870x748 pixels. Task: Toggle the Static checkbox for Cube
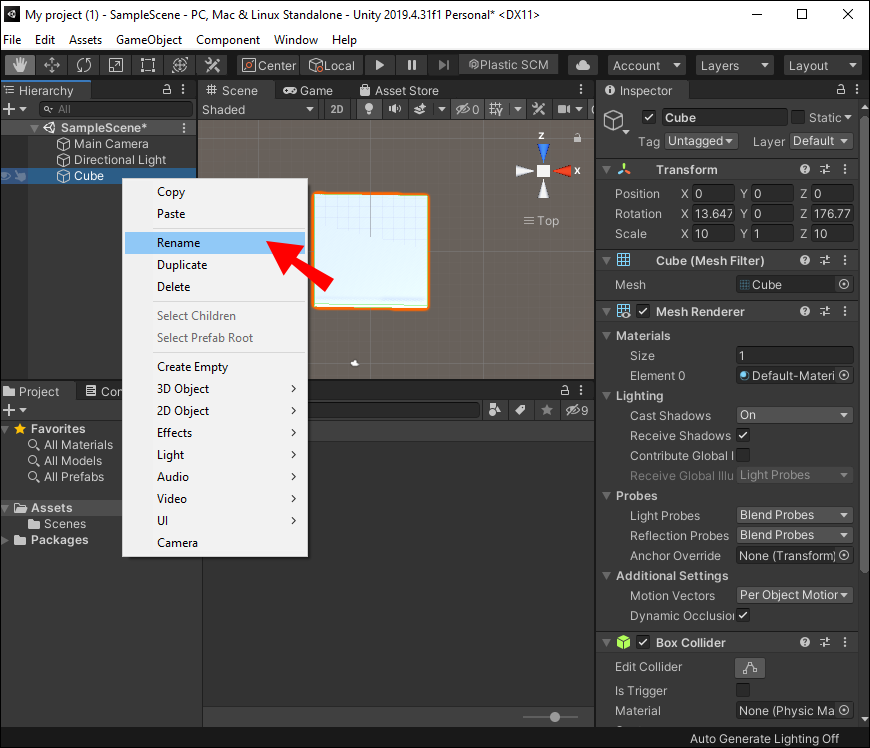click(797, 117)
